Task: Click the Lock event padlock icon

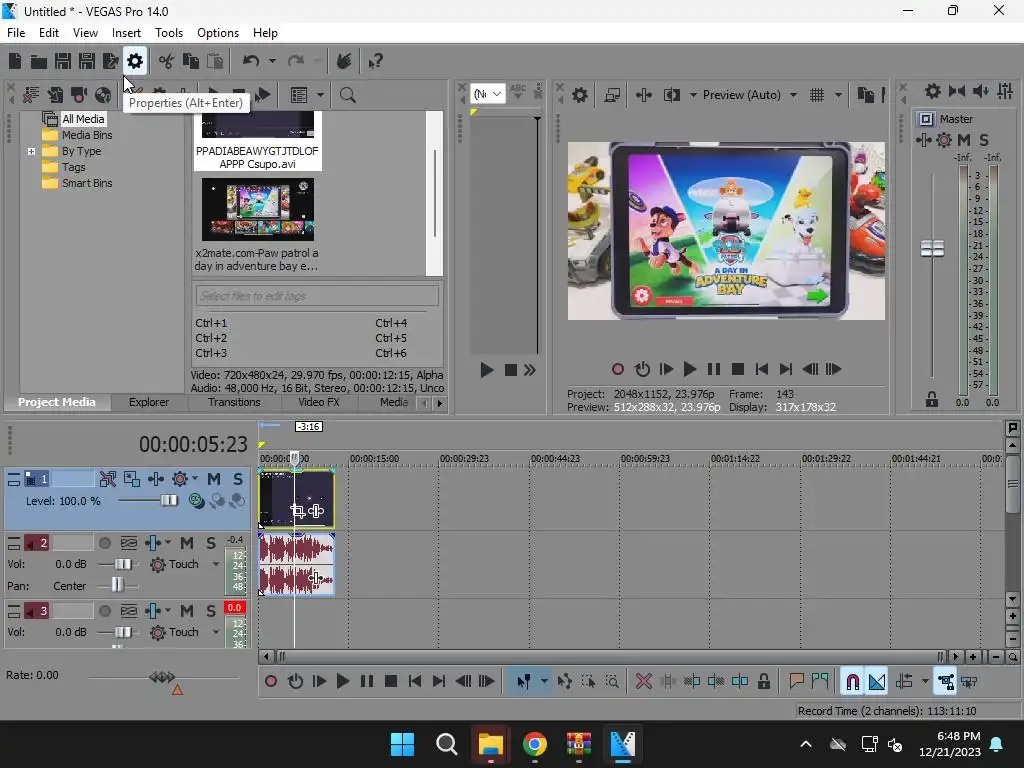Action: coord(763,682)
